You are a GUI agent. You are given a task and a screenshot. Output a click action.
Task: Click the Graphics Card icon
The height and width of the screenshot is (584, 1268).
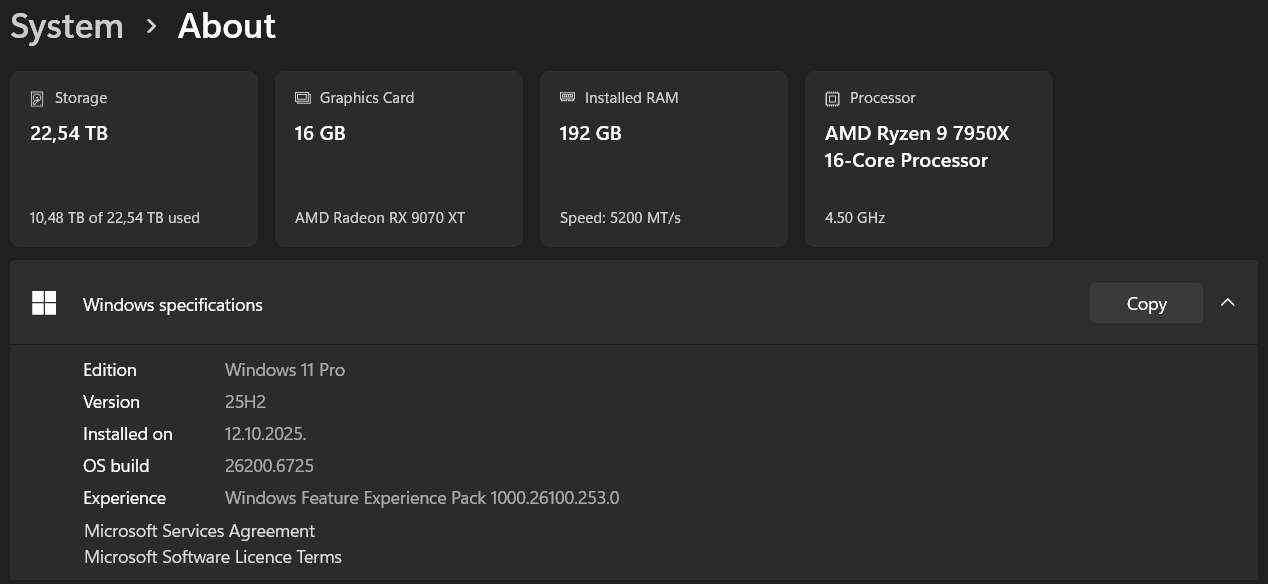tap(302, 98)
